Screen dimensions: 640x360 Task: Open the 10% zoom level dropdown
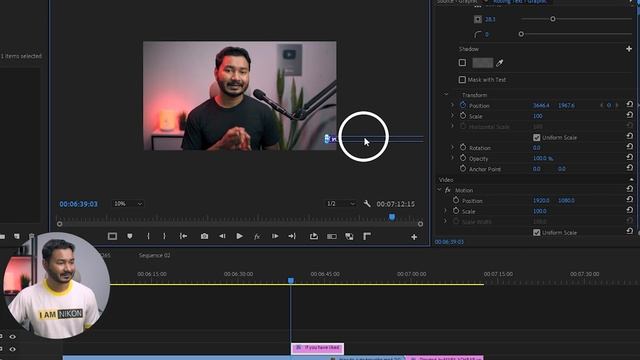pyautogui.click(x=128, y=204)
